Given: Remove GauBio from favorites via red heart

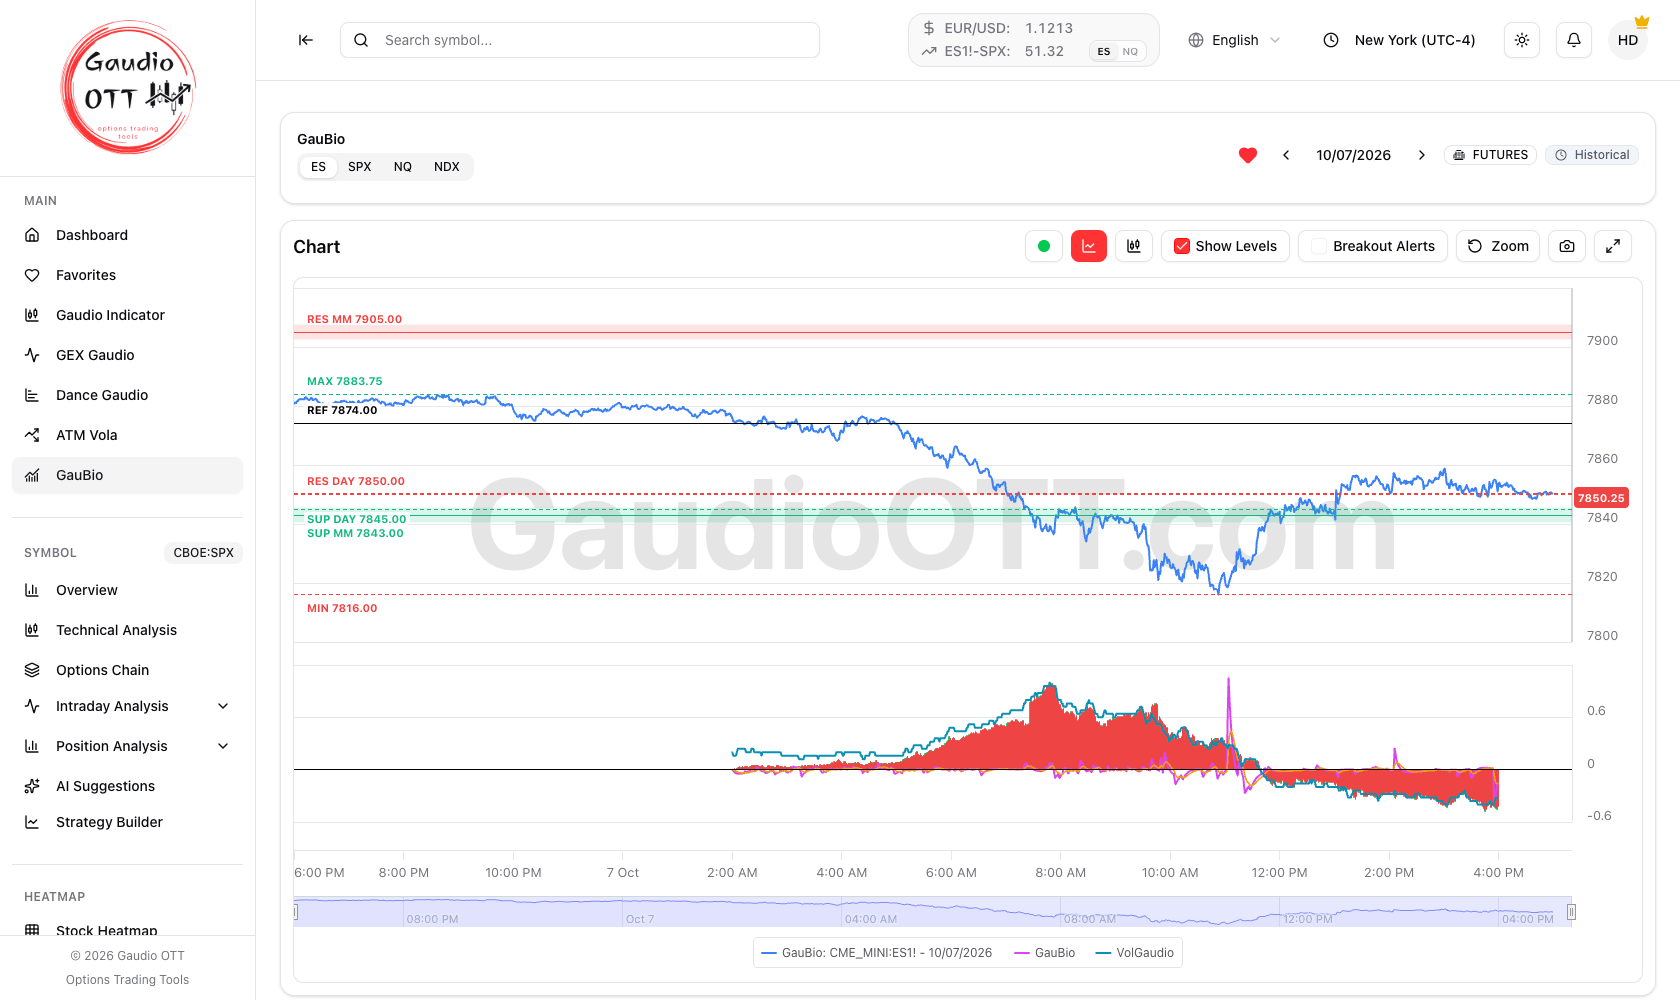Looking at the screenshot, I should point(1248,155).
